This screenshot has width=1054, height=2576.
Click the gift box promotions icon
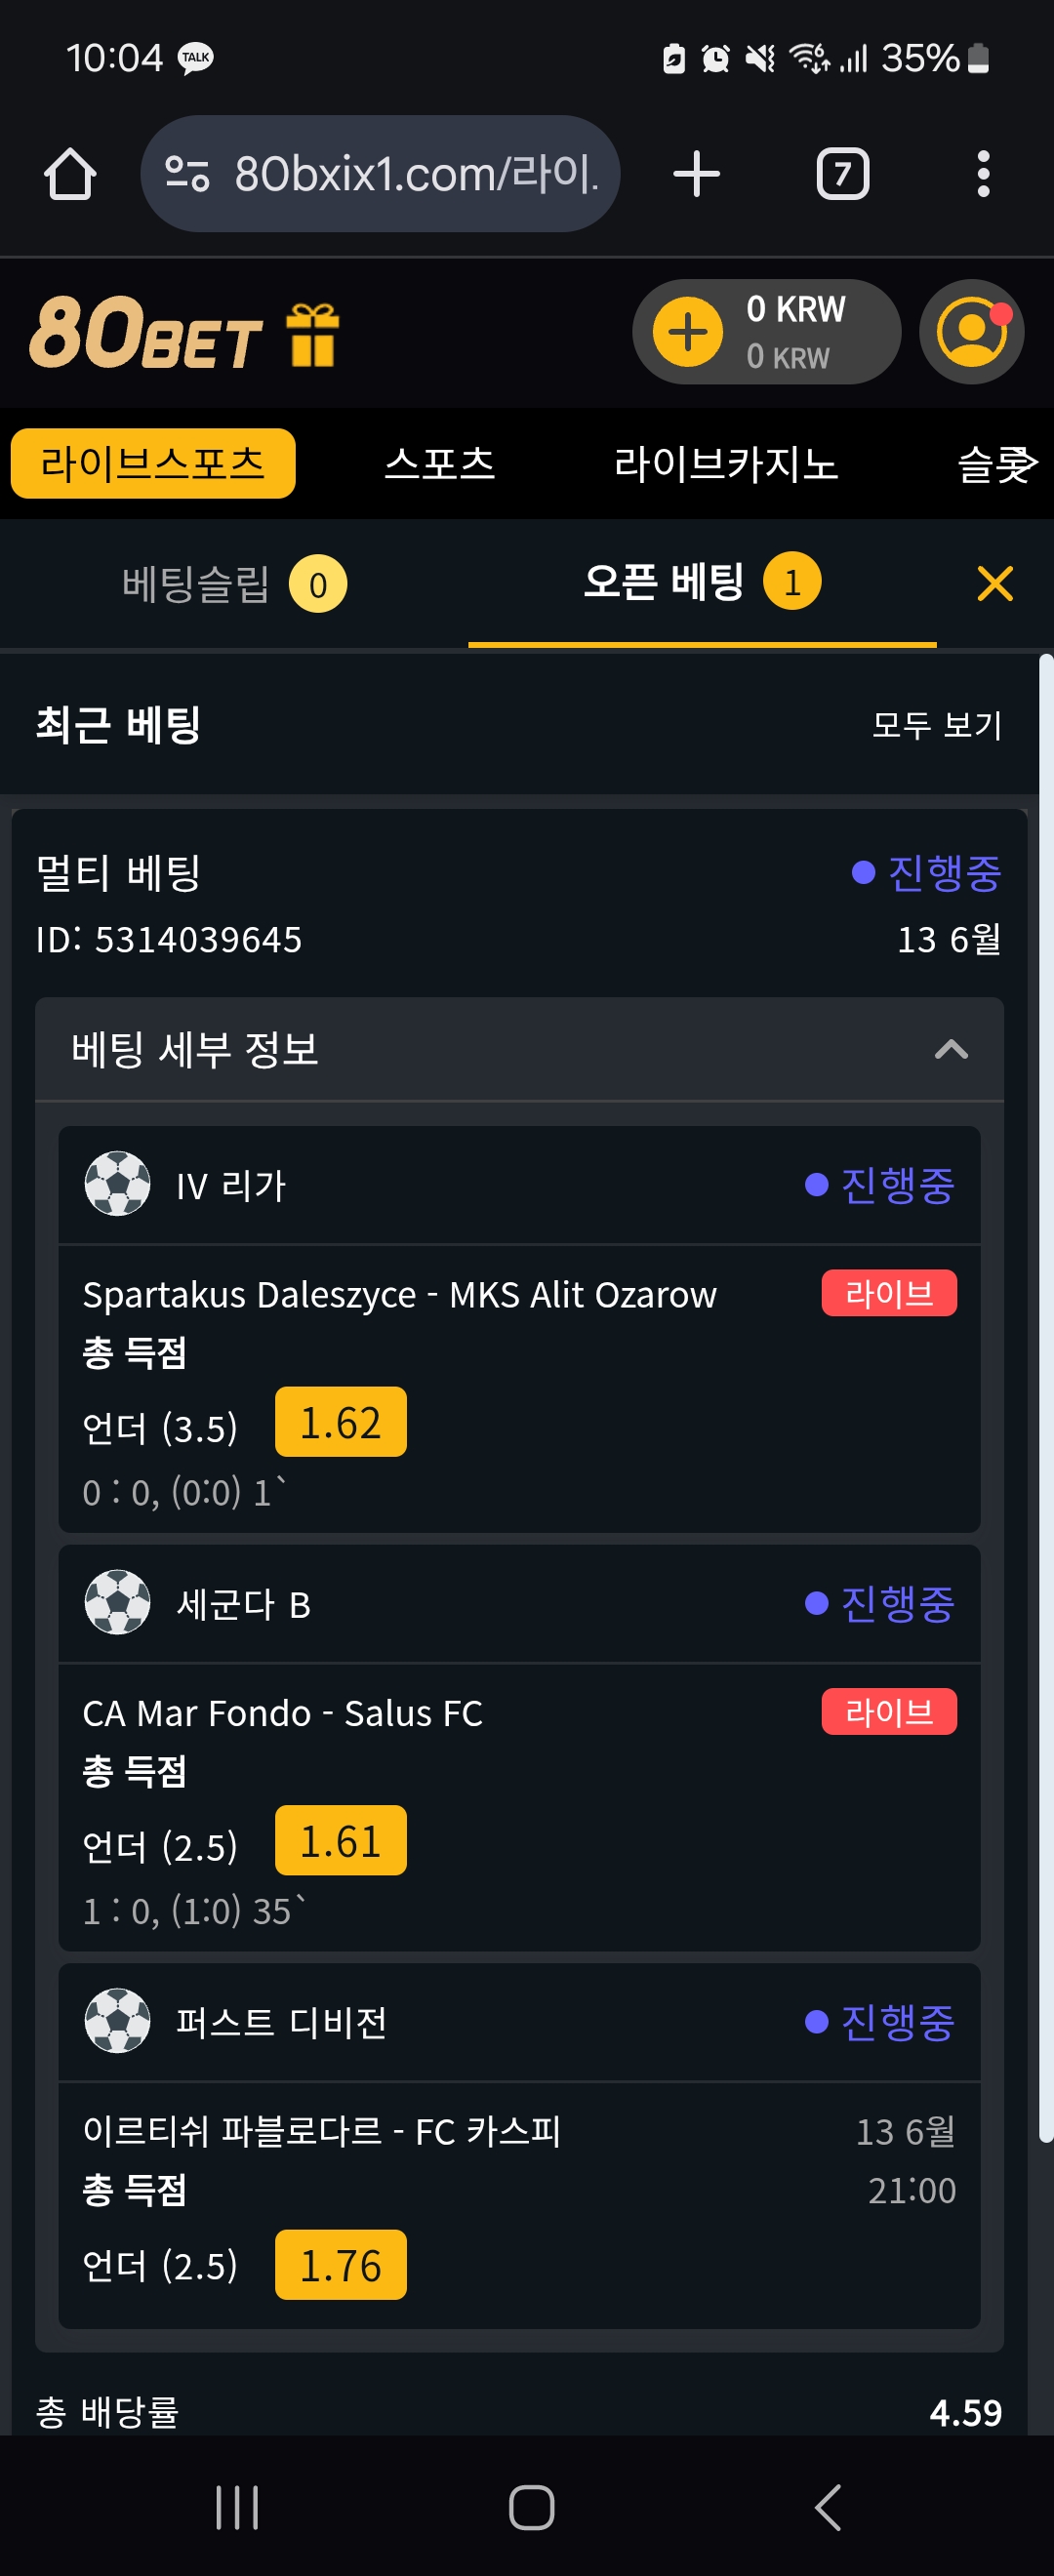pos(312,335)
